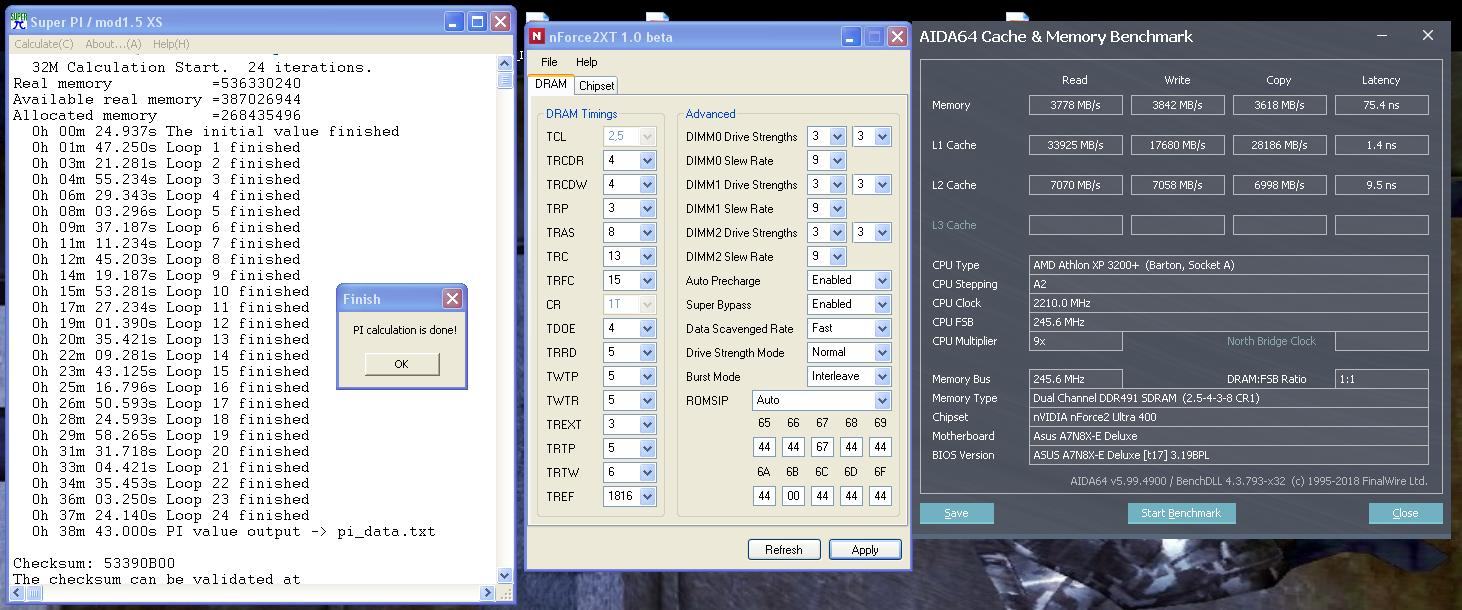Screen dimensions: 1462x610
Task: Maximize the Super PI window
Action: tap(477, 22)
